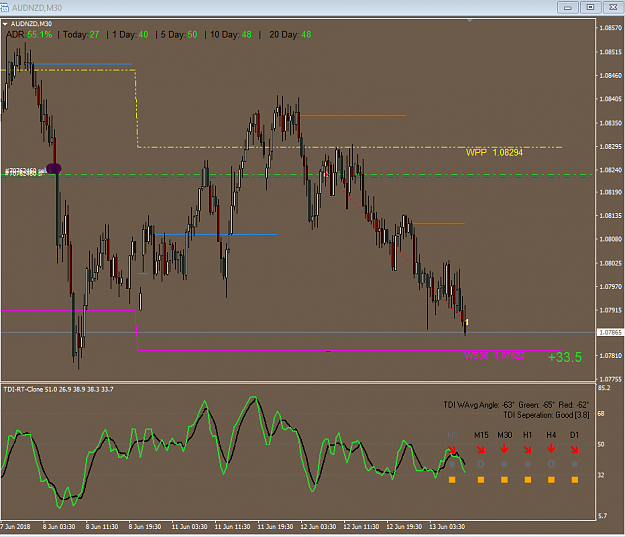
Task: Select the H1 timeframe label
Action: point(527,435)
